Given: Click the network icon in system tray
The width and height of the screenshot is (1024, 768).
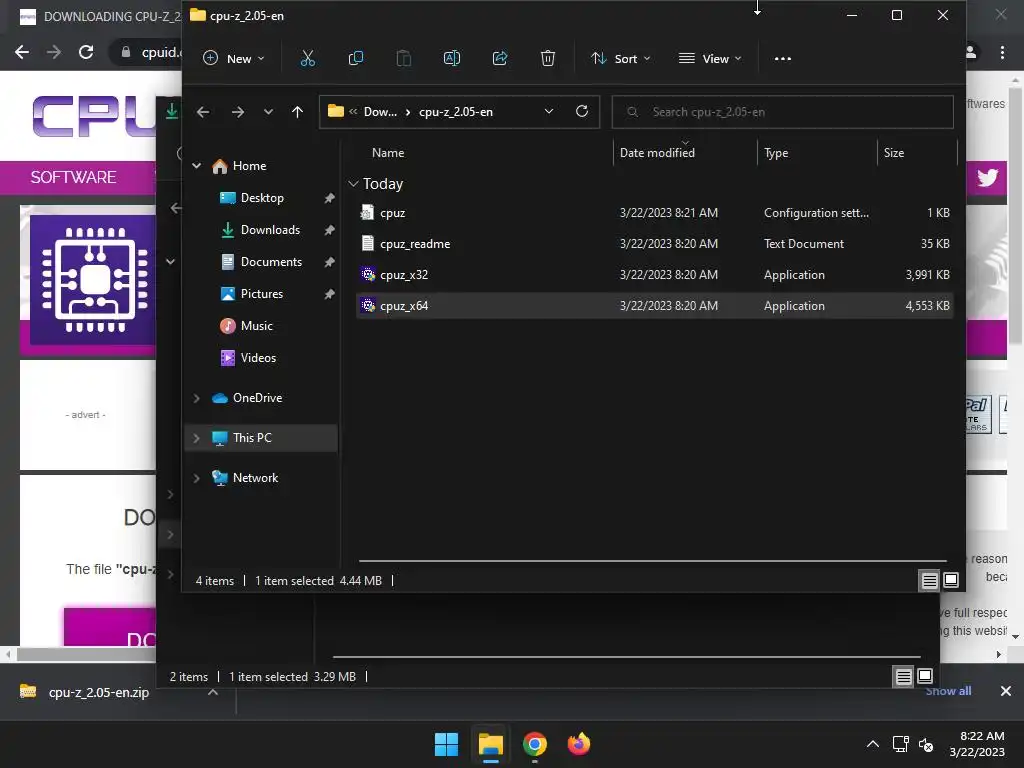Looking at the screenshot, I should pos(901,744).
